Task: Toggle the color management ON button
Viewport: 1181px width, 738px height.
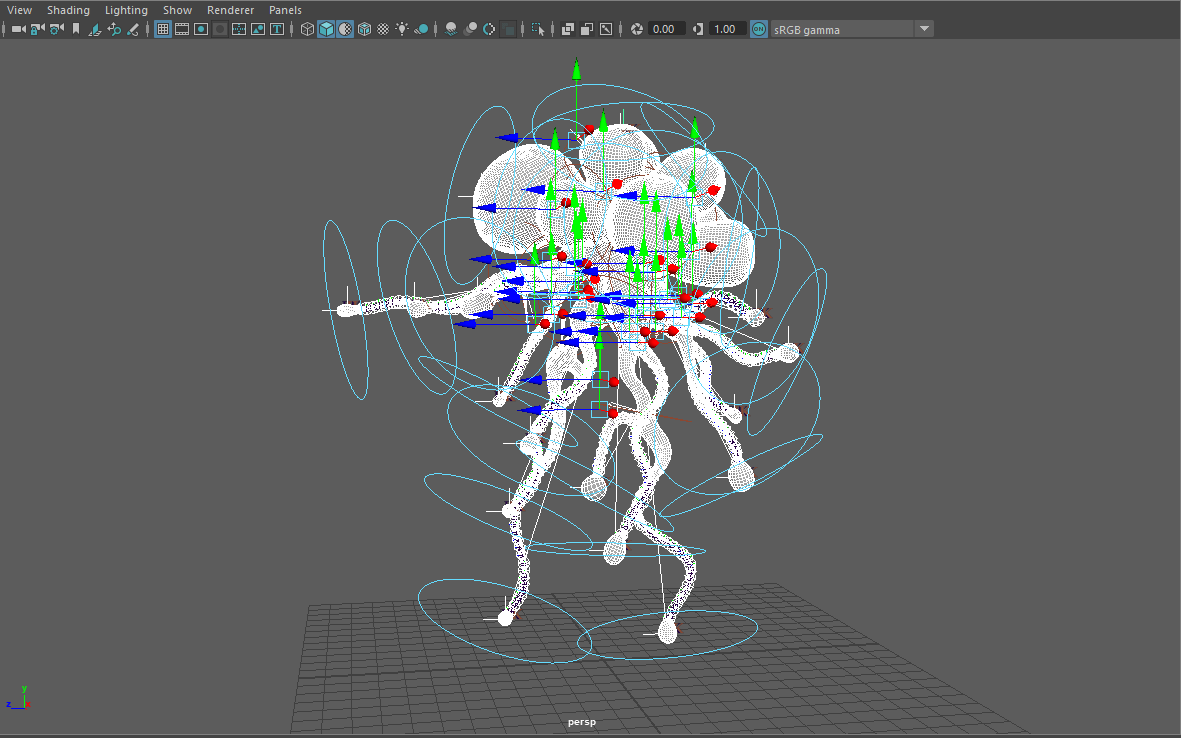Action: 758,29
